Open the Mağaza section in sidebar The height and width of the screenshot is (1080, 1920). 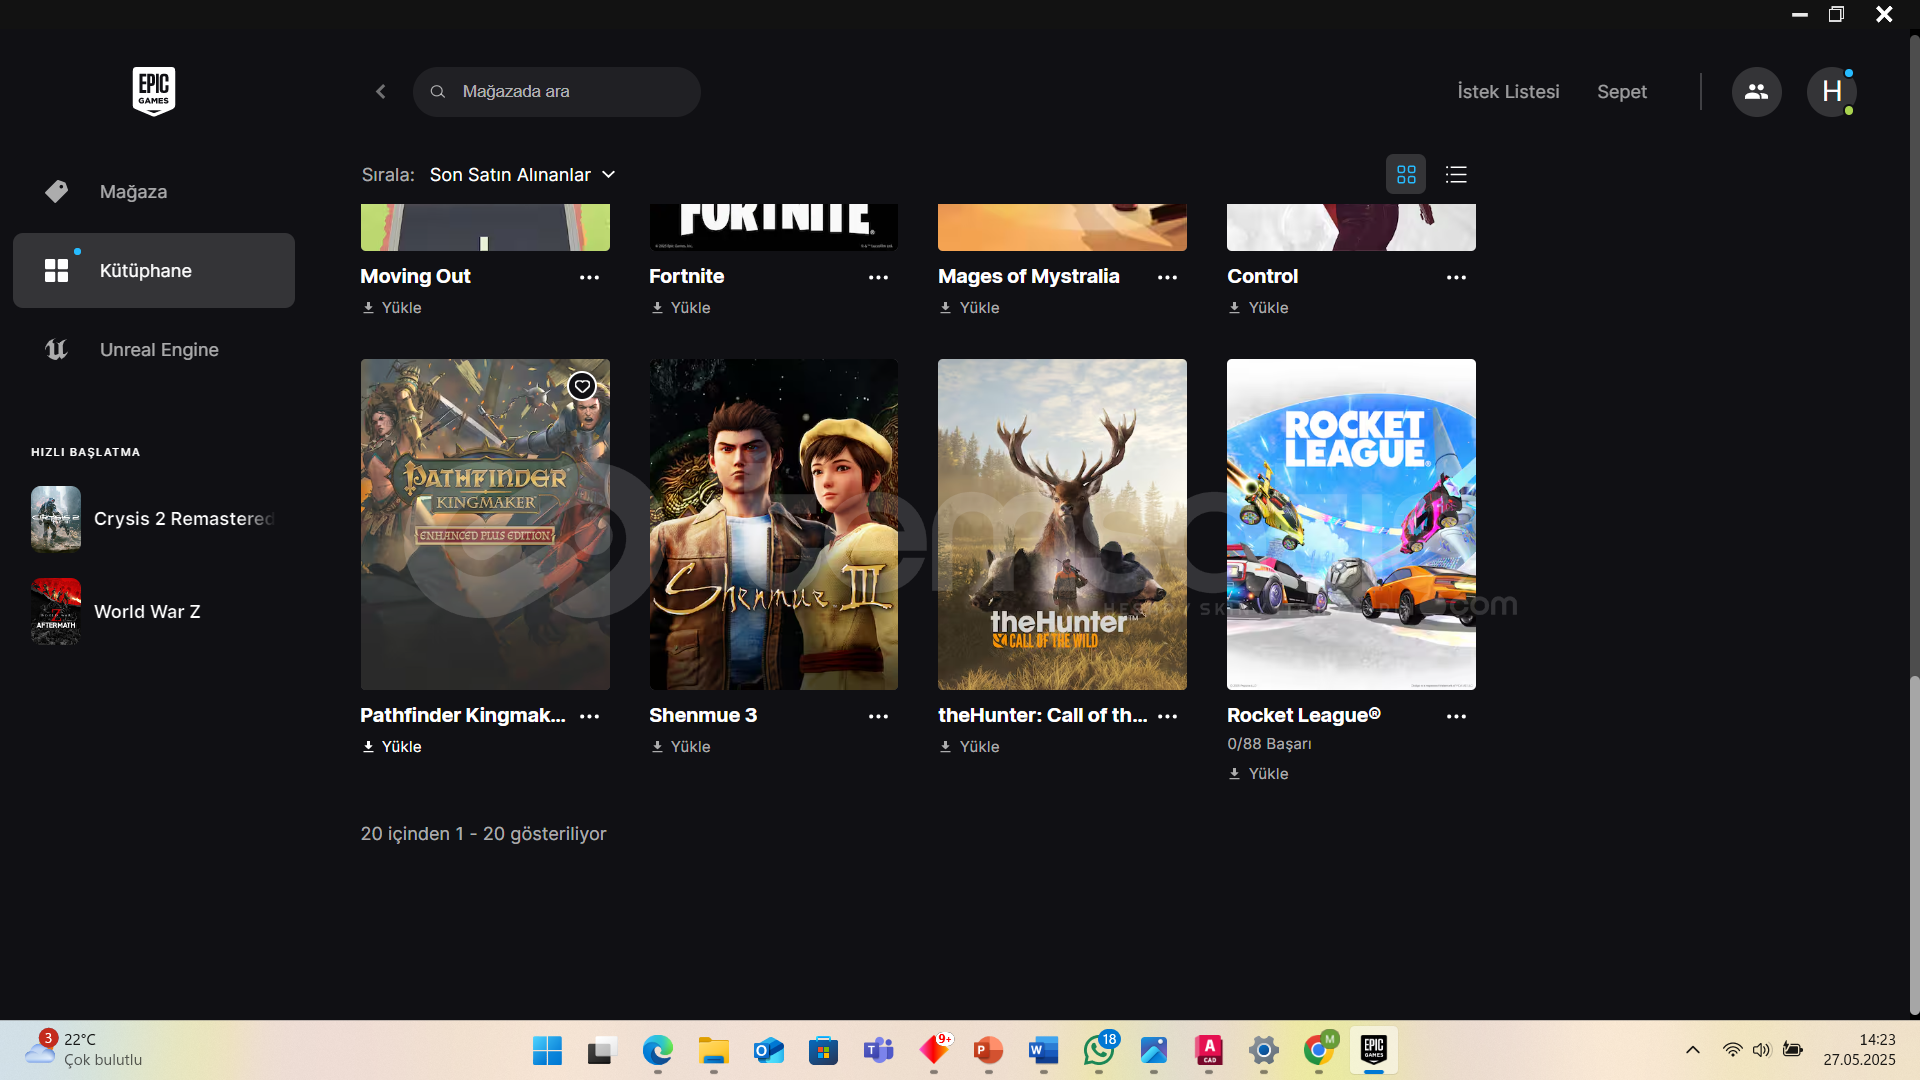coord(133,192)
